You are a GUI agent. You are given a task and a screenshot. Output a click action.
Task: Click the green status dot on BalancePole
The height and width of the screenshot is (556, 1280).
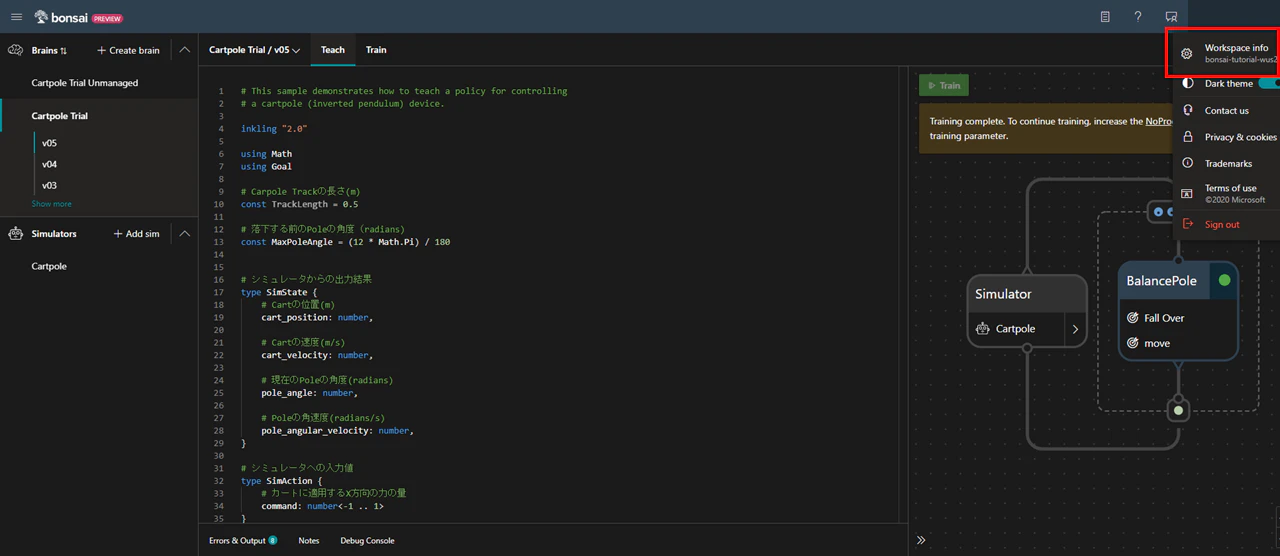1224,281
